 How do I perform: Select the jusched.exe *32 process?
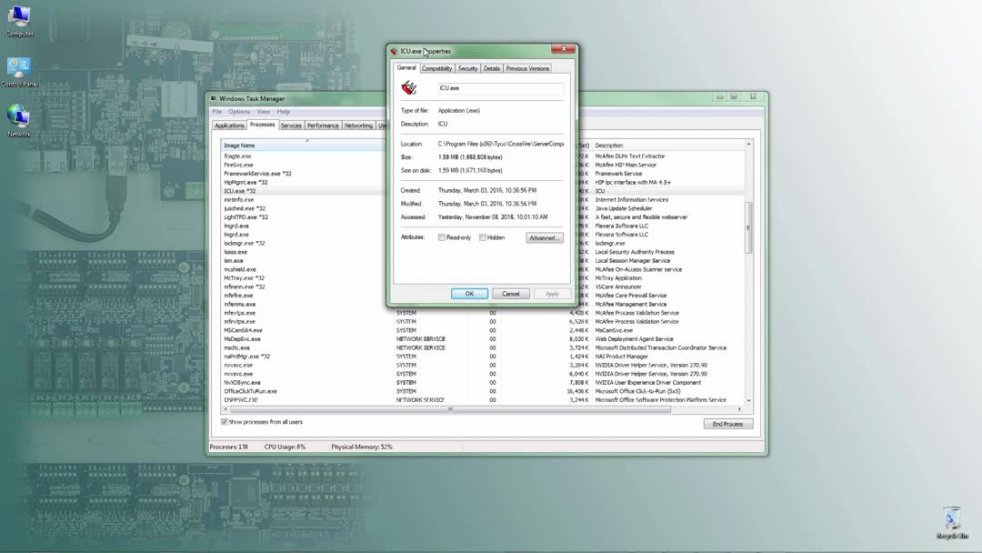[x=244, y=209]
